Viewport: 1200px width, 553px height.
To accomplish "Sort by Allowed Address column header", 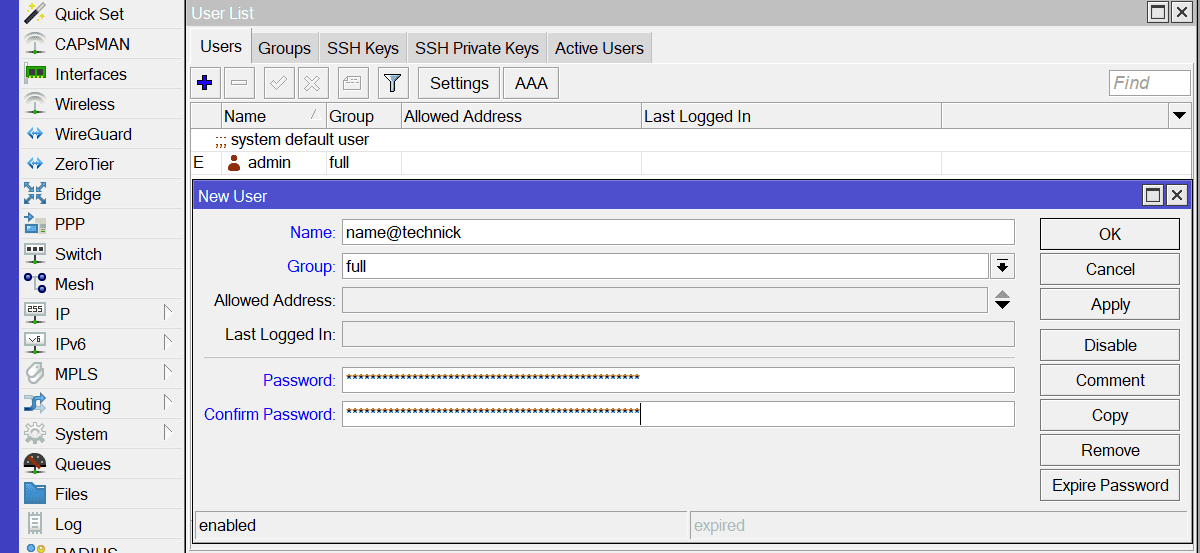I will (521, 116).
